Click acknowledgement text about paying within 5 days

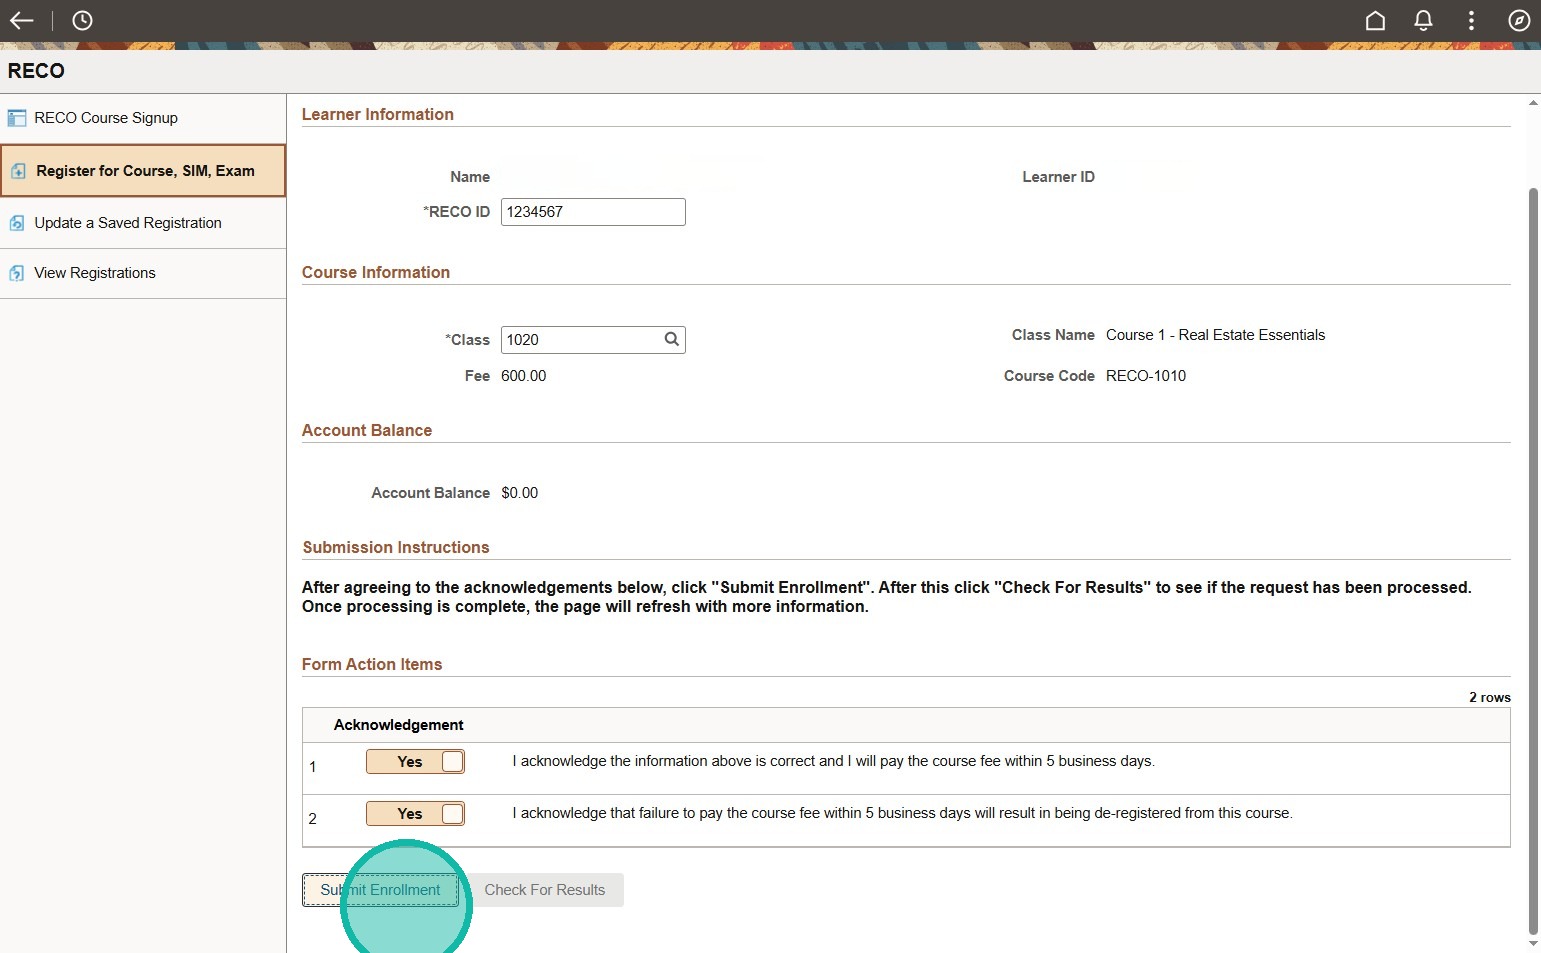[833, 761]
